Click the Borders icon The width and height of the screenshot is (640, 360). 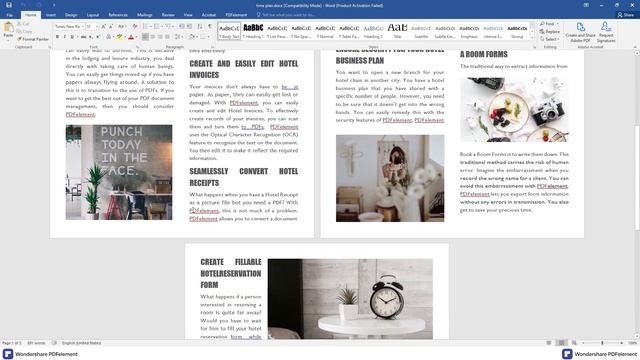[x=203, y=37]
